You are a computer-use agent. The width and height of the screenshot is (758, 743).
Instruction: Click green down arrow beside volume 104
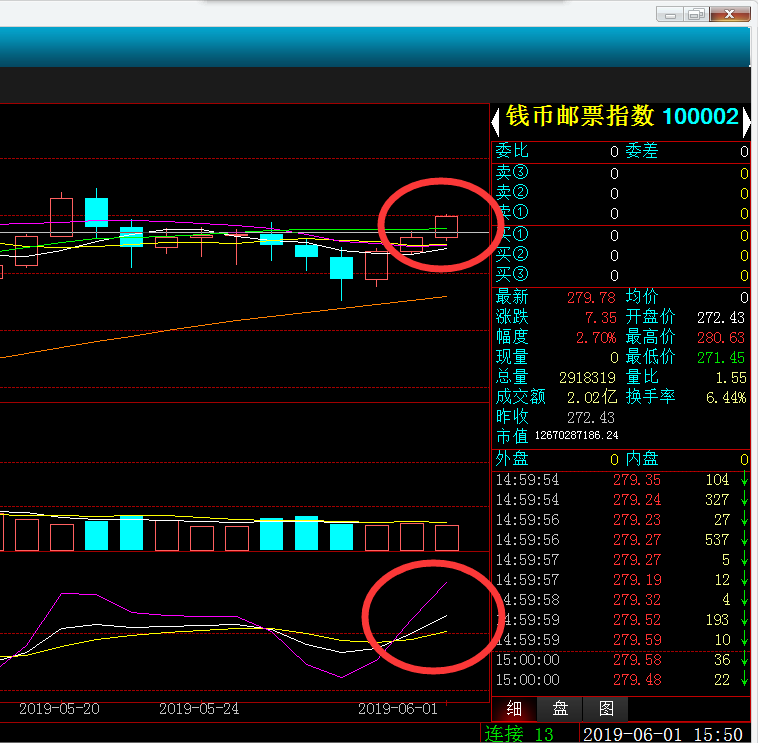743,480
